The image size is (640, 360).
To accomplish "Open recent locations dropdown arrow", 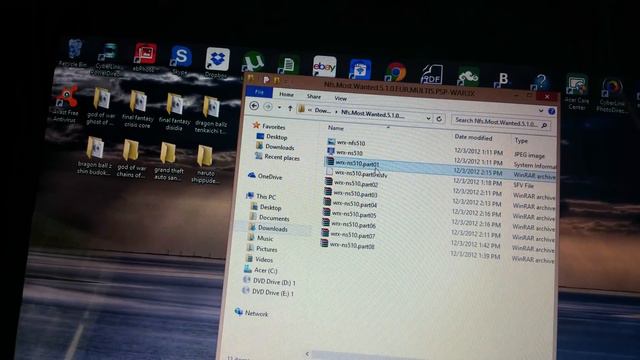I will pos(280,107).
